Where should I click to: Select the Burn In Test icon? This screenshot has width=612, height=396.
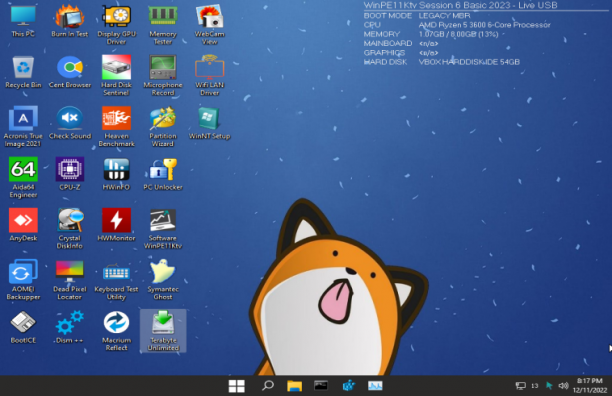click(x=70, y=20)
